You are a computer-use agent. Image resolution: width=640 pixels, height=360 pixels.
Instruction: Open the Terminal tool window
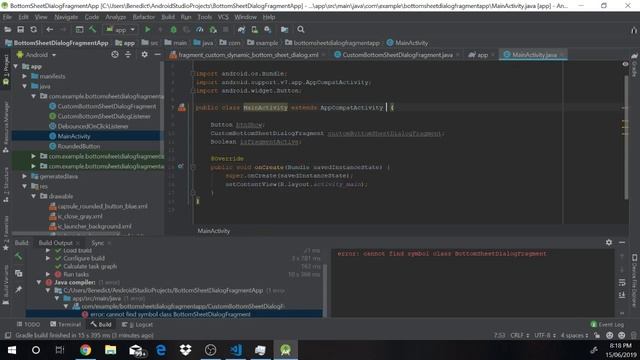[65, 324]
